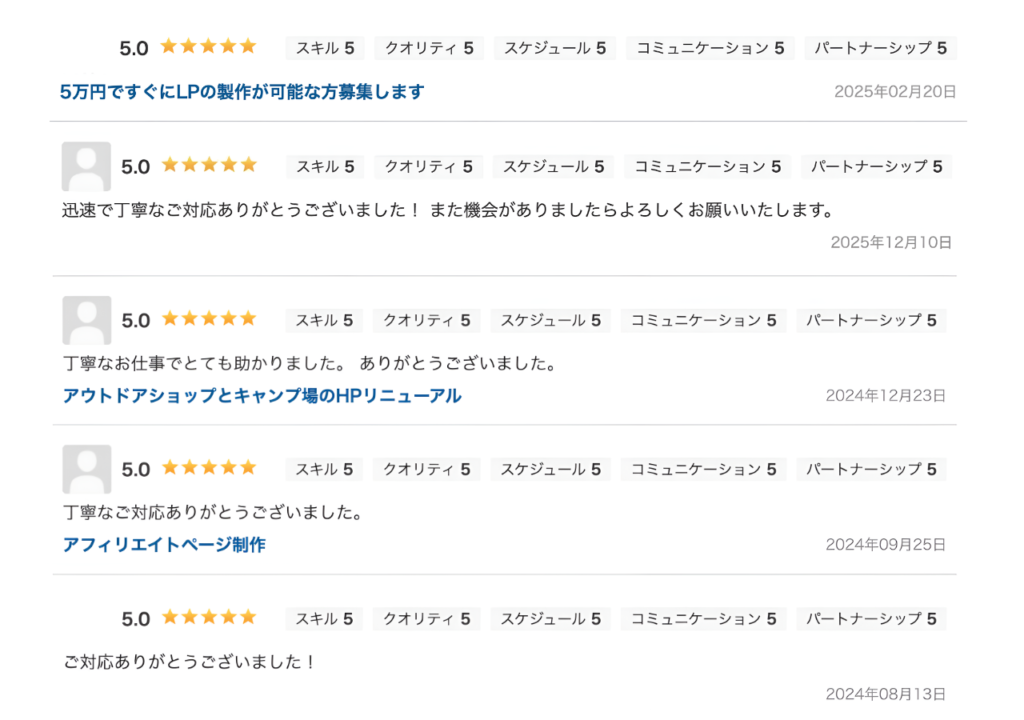Image resolution: width=1024 pixels, height=720 pixels.
Task: Click the star rating on the 2024年12月23日 review
Action: tap(208, 319)
